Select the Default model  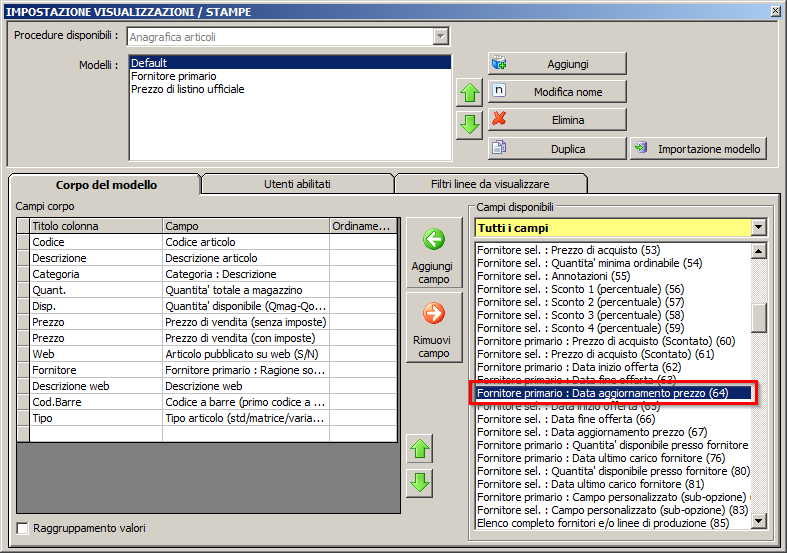[x=290, y=63]
